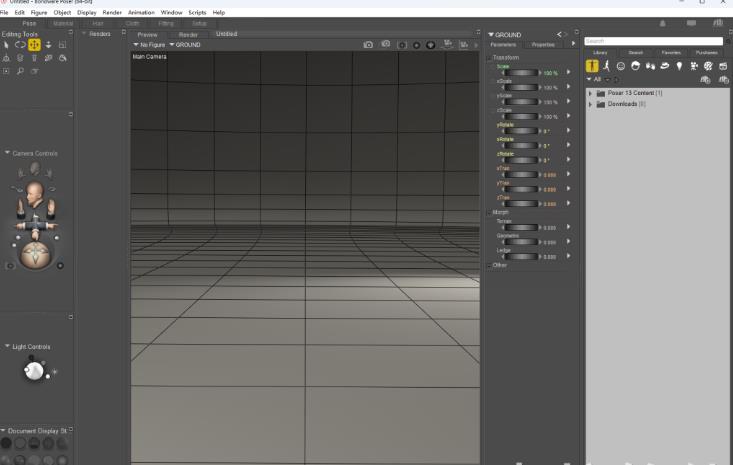733x465 pixels.
Task: Collapse the Renders panel
Action: [84, 34]
